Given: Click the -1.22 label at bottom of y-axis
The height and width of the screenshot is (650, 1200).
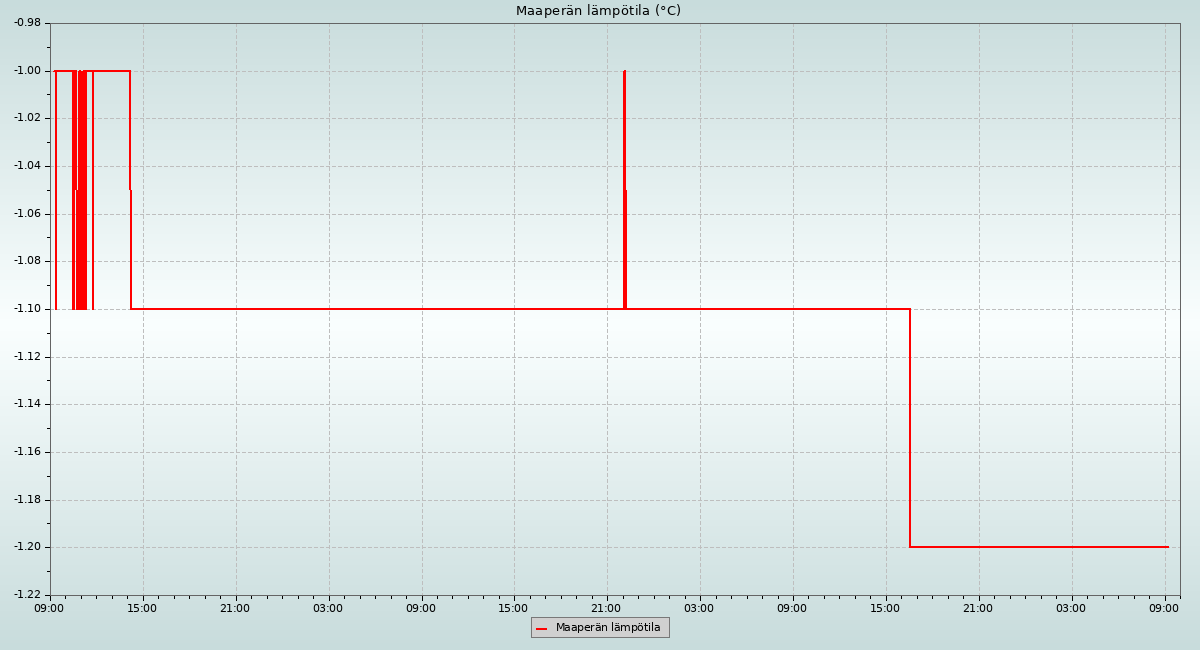Looking at the screenshot, I should click(27, 595).
